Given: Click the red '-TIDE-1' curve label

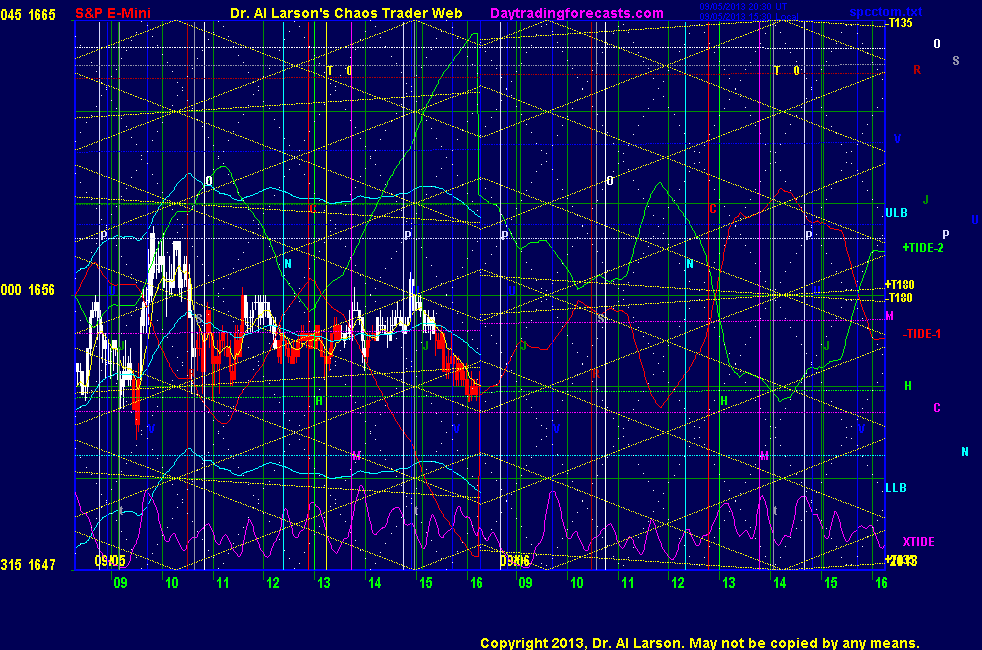Looking at the screenshot, I should point(922,334).
